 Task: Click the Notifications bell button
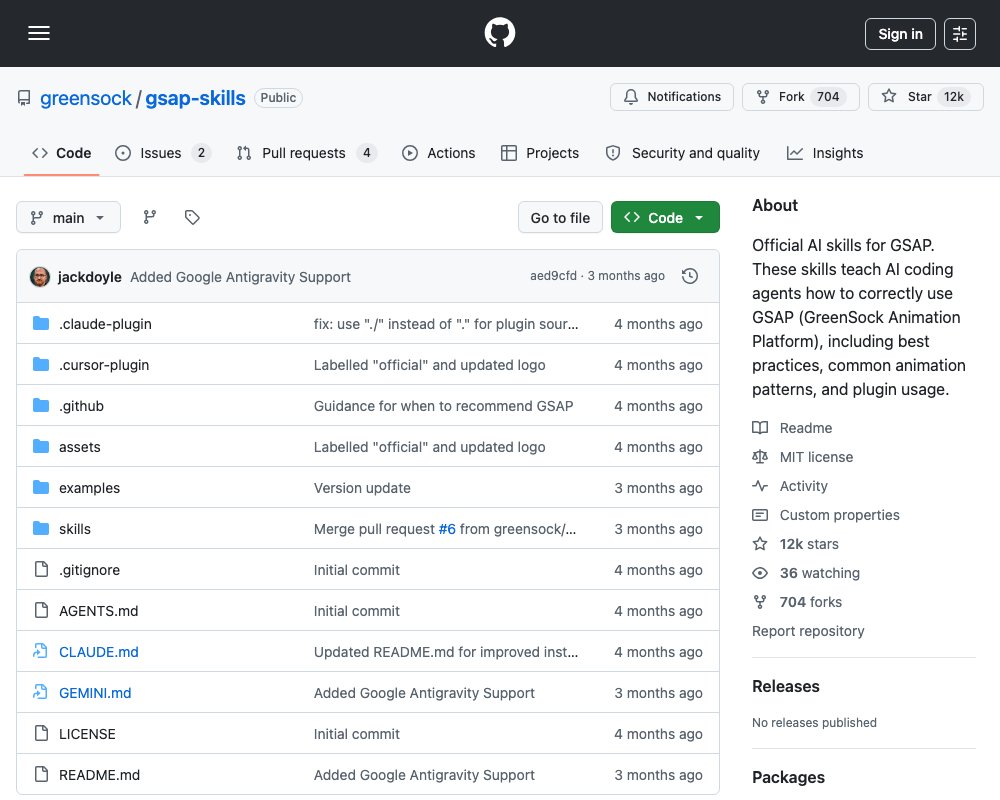click(x=672, y=97)
